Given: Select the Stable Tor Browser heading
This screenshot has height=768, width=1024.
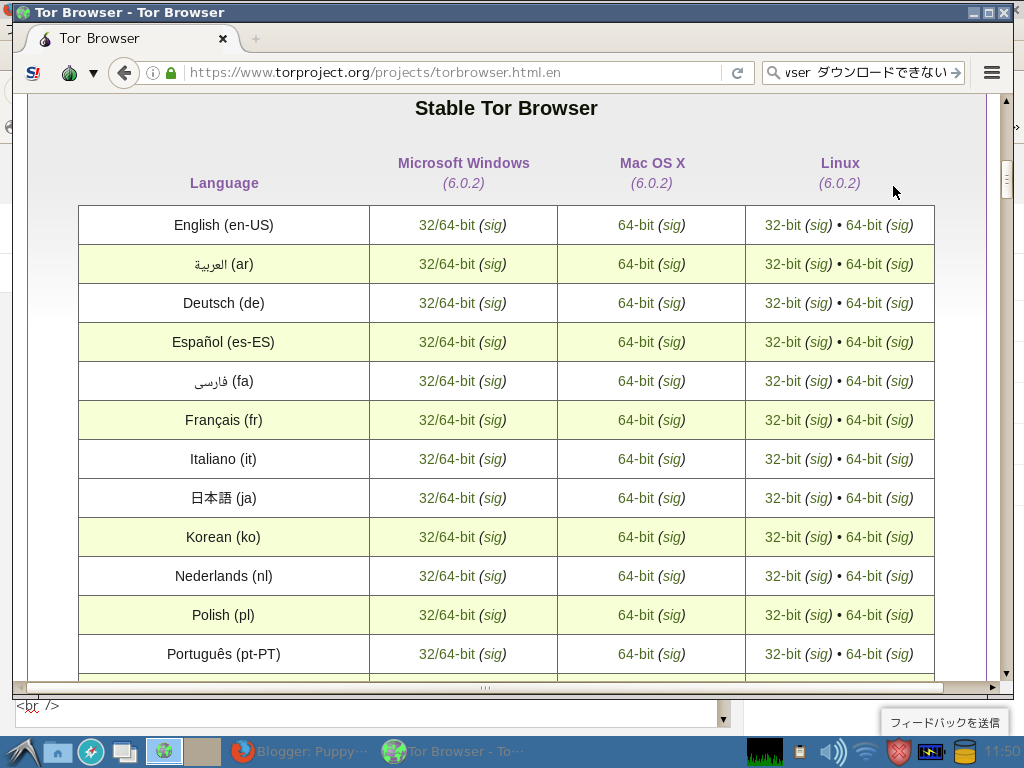Looking at the screenshot, I should click(506, 108).
